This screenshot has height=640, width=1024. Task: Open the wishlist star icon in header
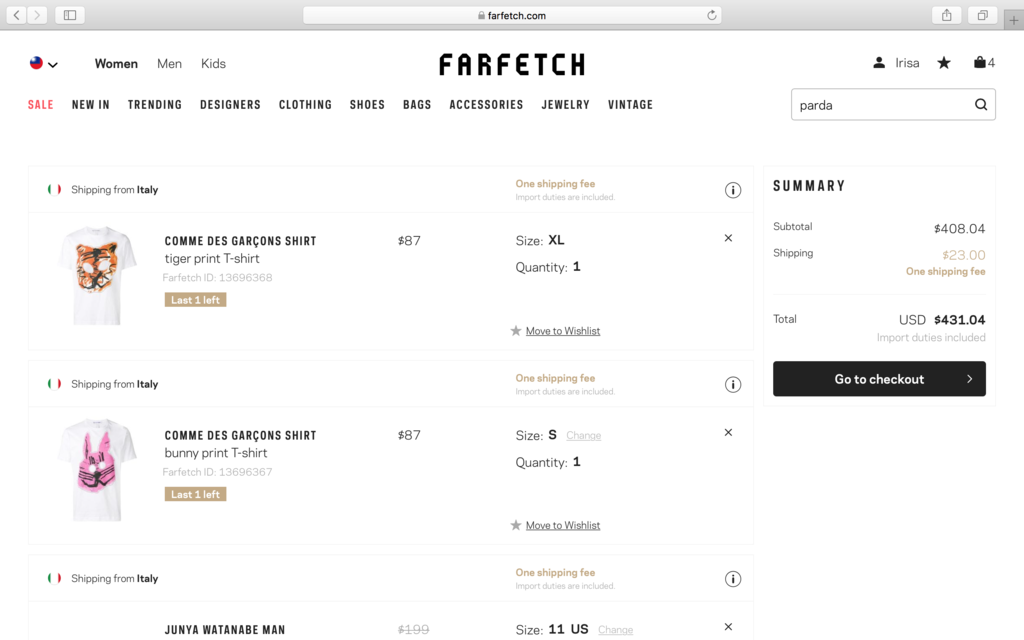click(944, 63)
